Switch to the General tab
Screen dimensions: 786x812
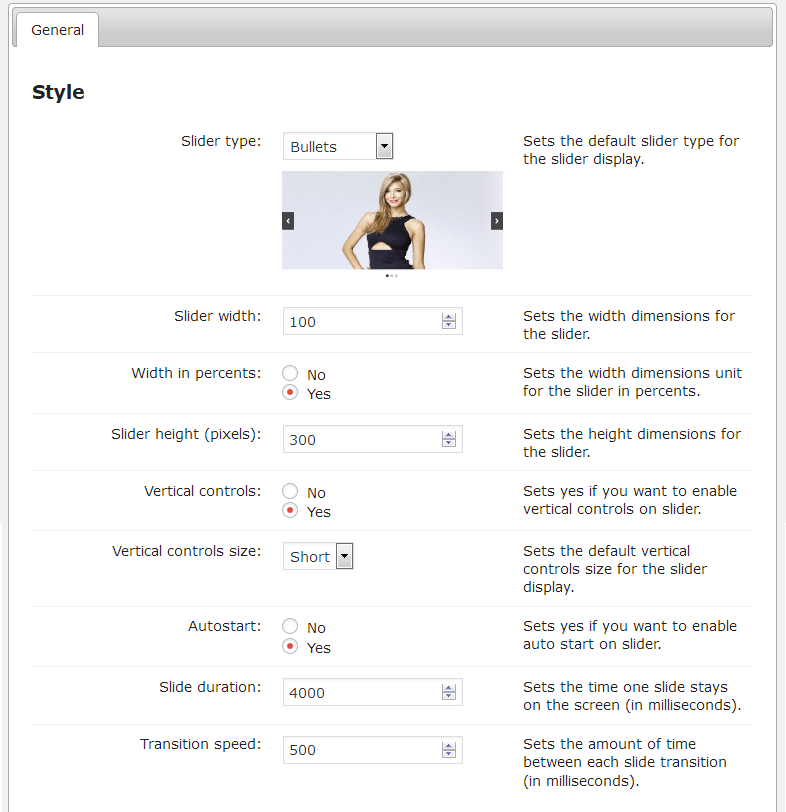(57, 30)
